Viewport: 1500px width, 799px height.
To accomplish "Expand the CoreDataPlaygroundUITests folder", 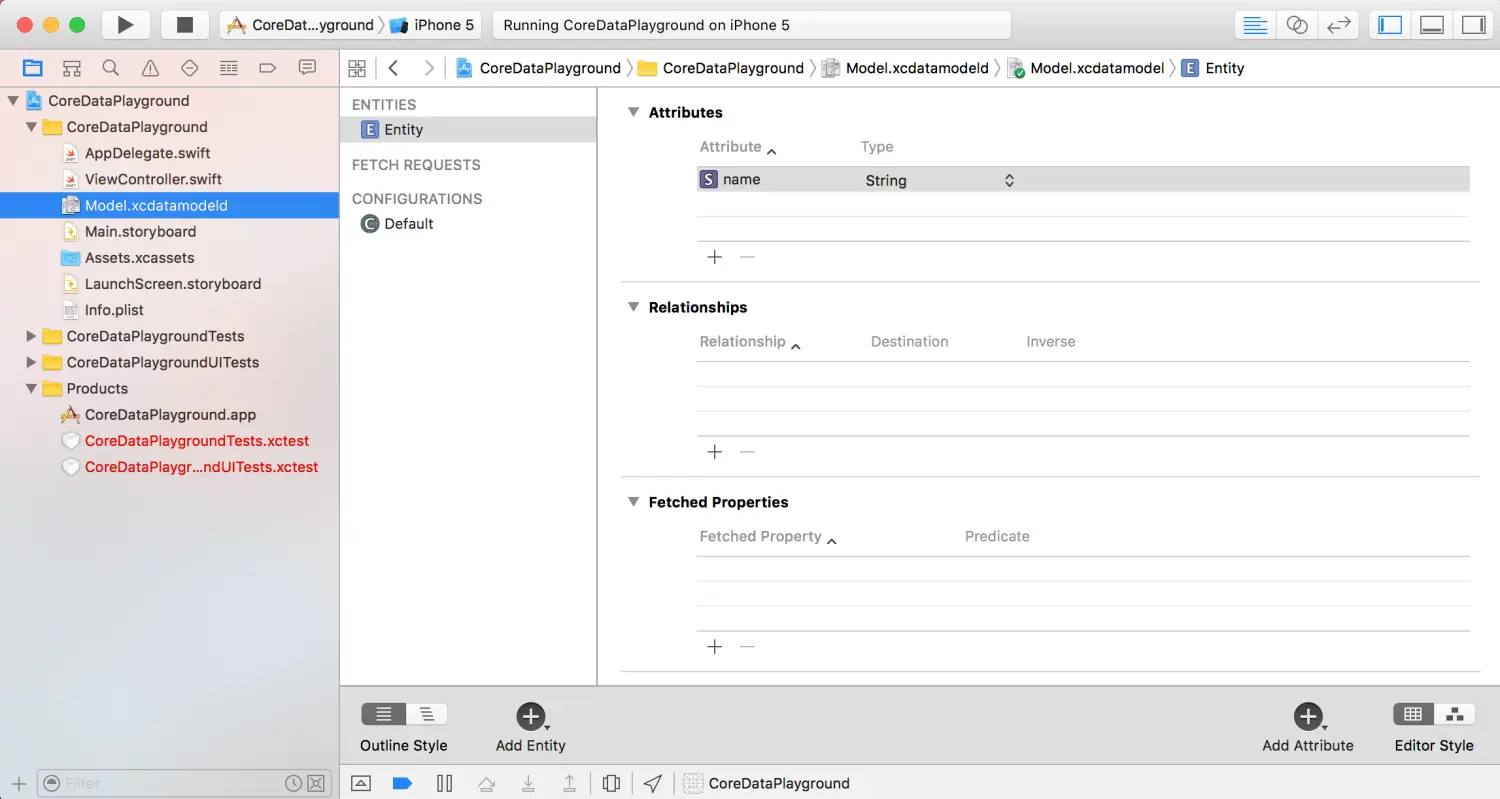I will point(31,362).
